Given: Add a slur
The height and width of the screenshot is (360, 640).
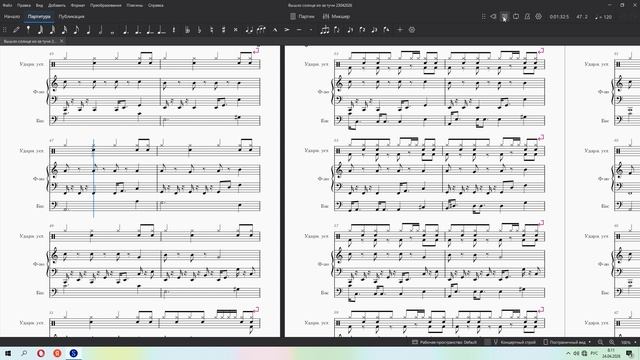Looking at the screenshot, I should (x=261, y=29).
